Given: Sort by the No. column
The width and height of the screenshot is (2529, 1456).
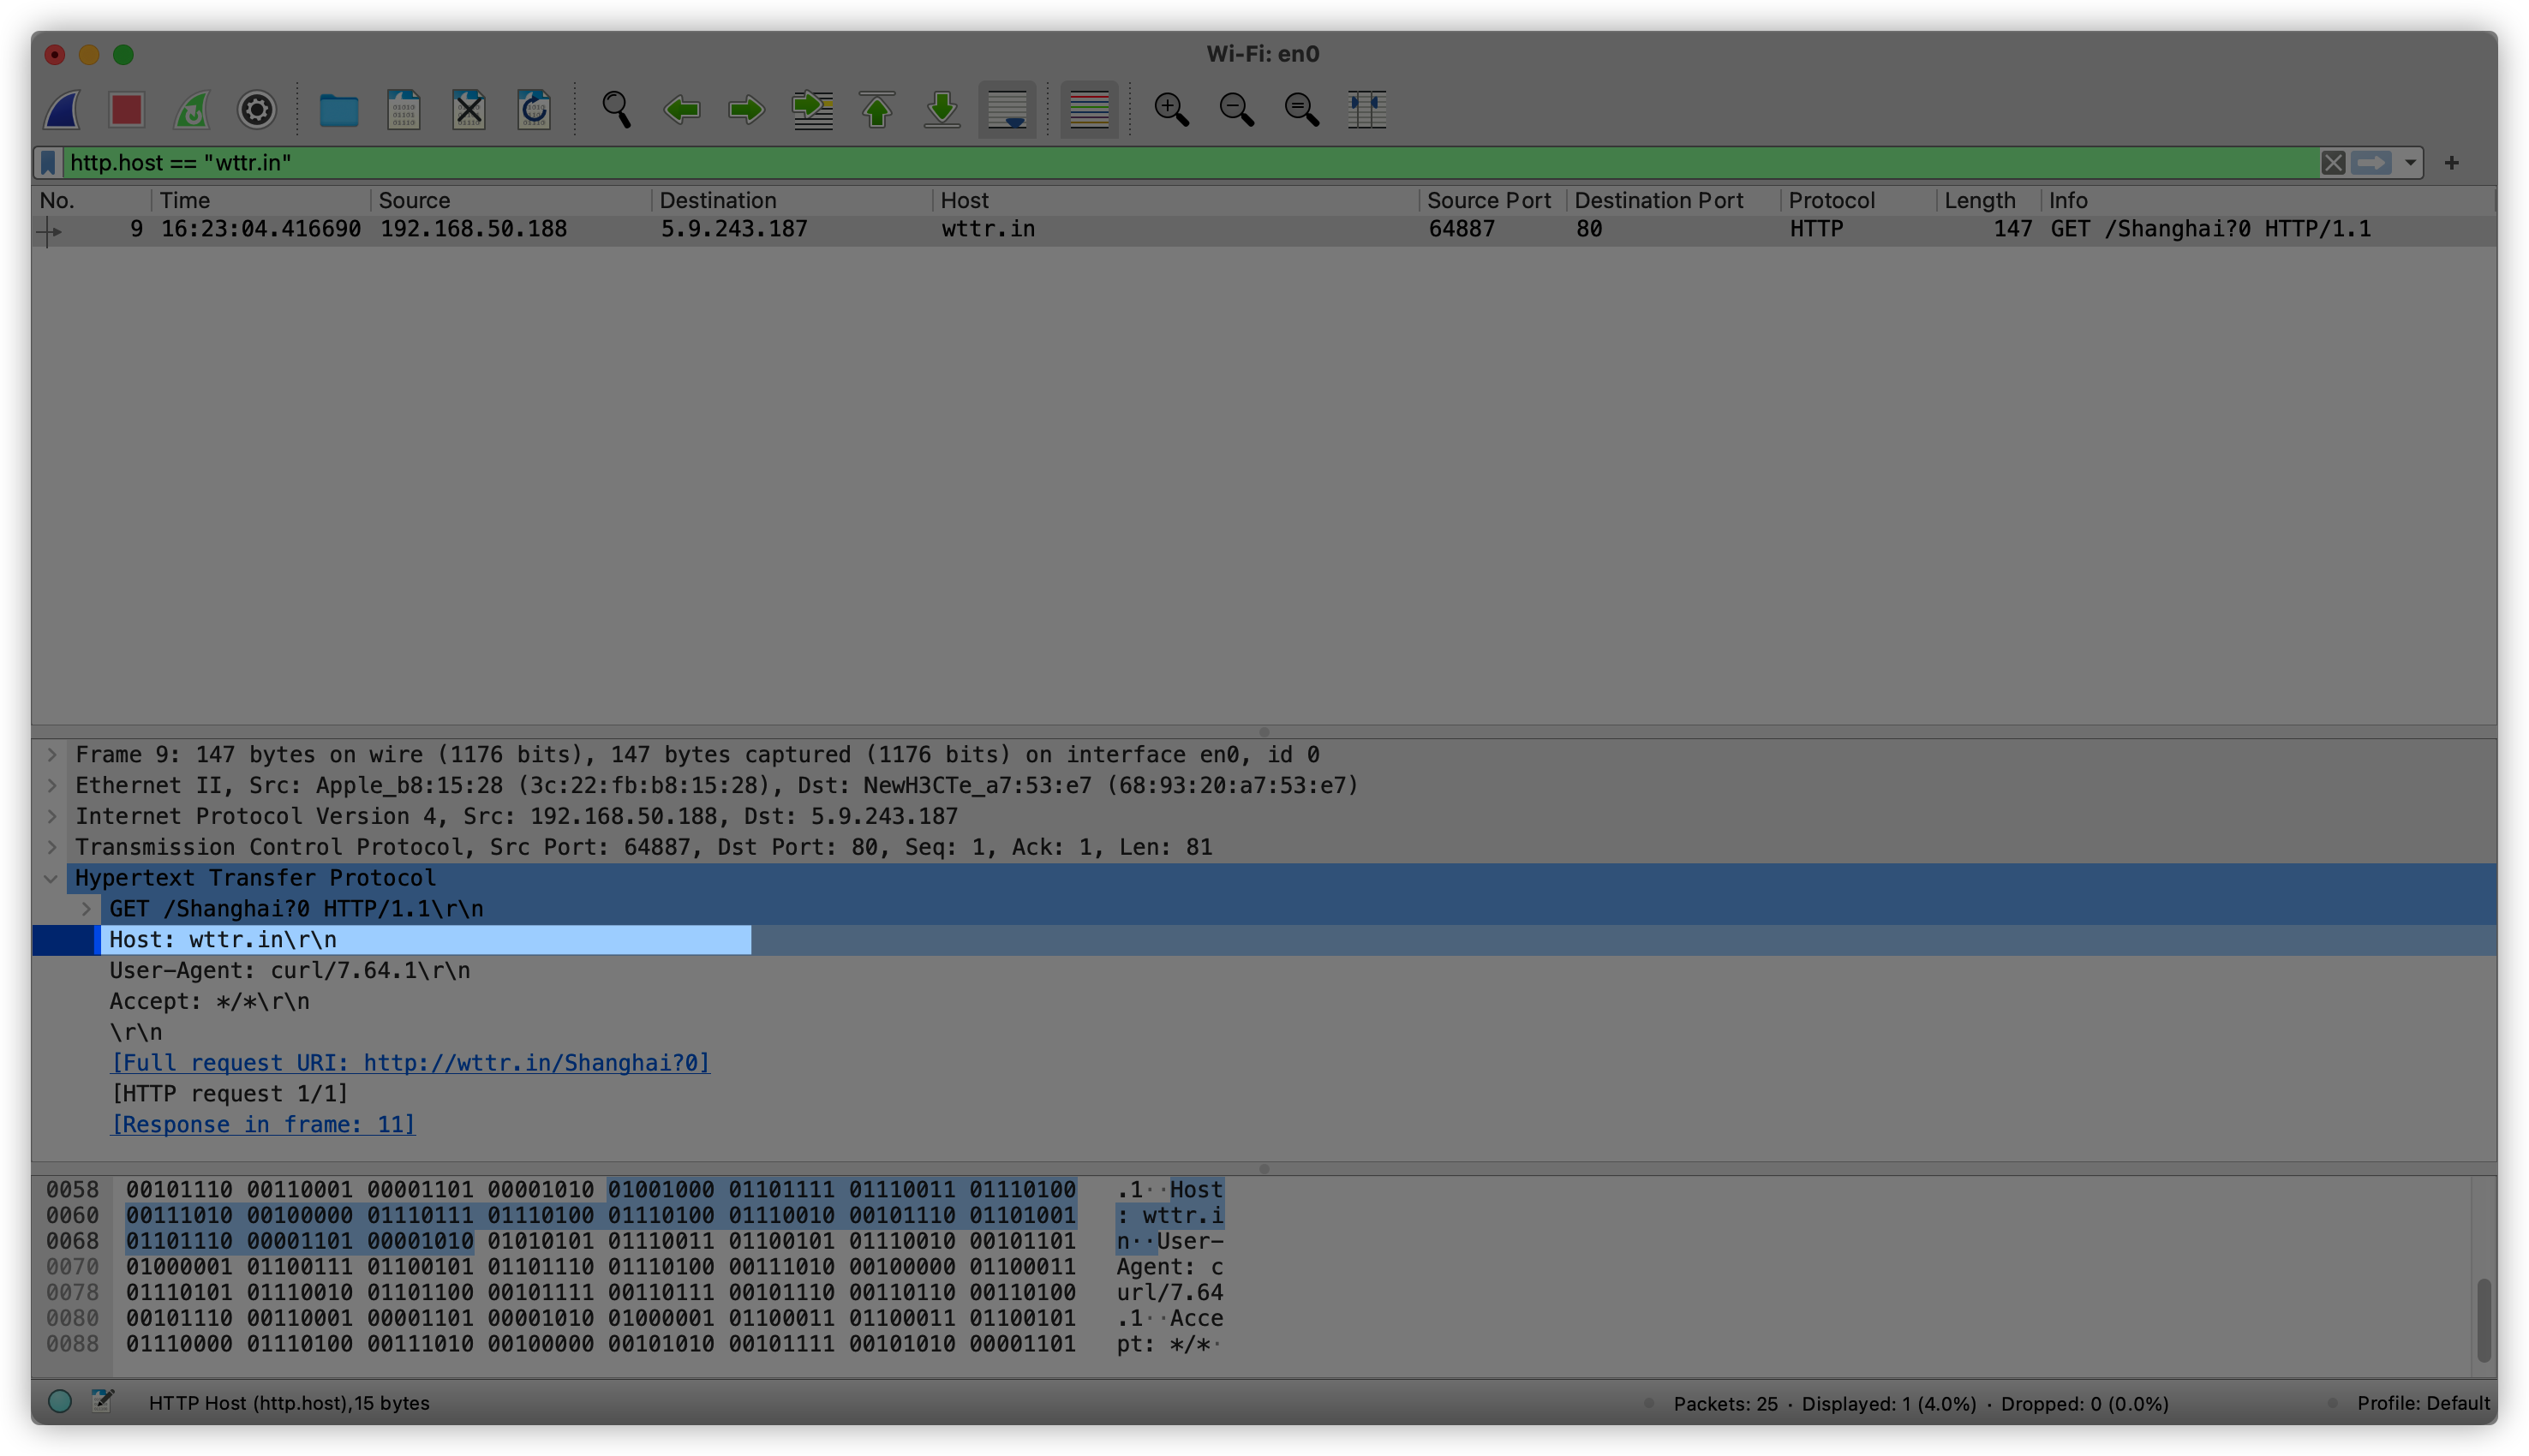Looking at the screenshot, I should click(x=92, y=200).
